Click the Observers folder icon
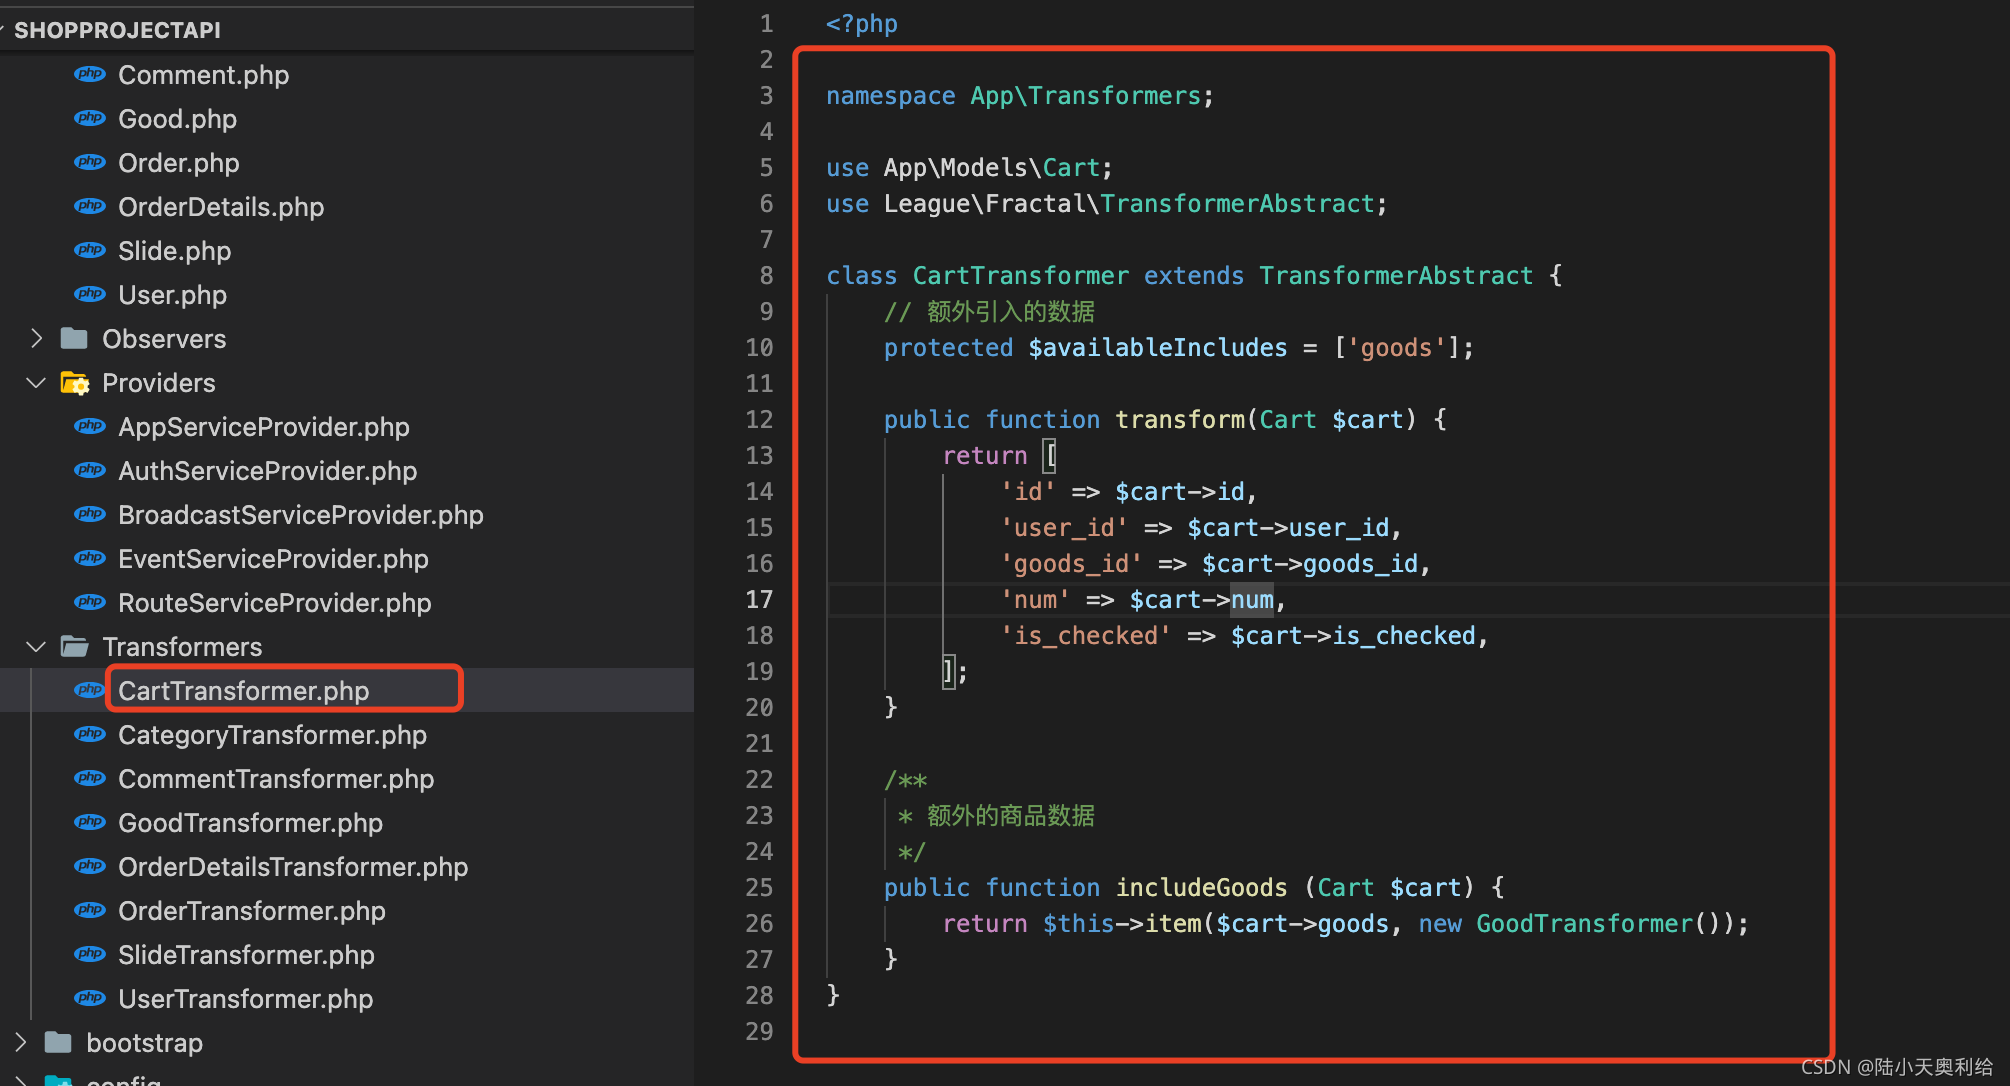 tap(74, 339)
